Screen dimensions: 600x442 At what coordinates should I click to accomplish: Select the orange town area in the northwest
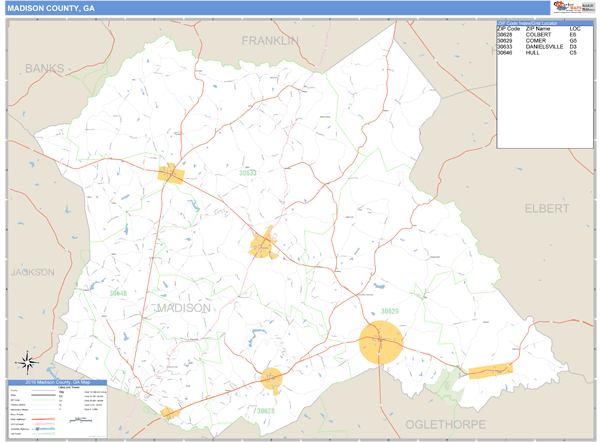[171, 174]
